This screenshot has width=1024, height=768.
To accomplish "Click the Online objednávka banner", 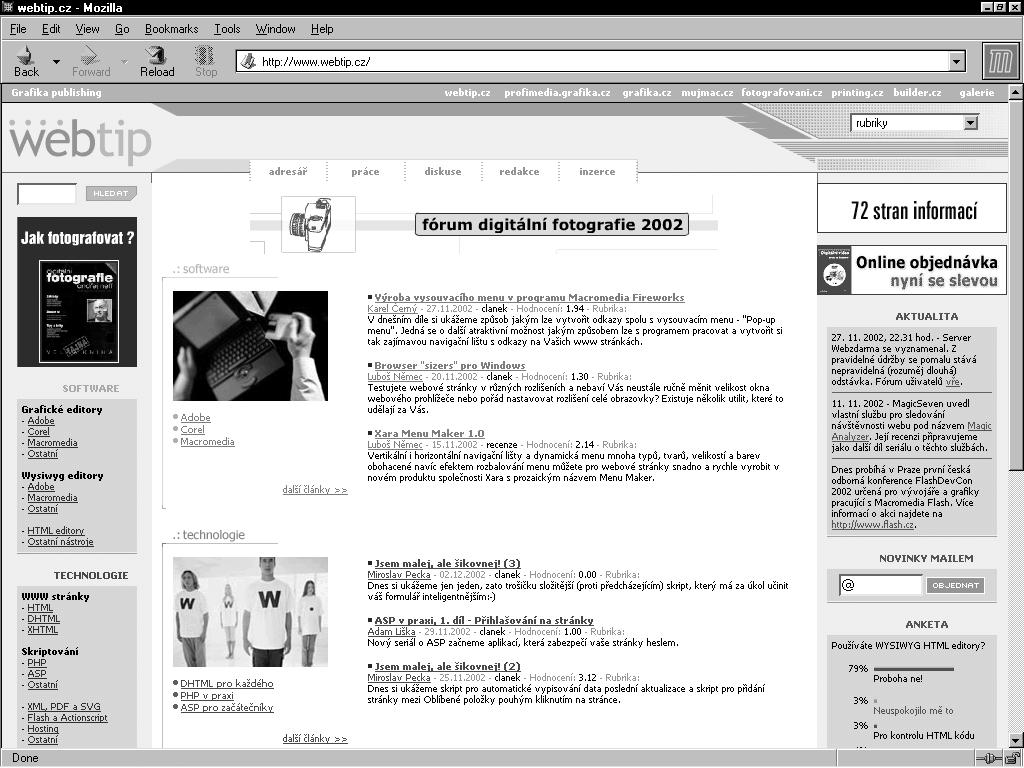I will pyautogui.click(x=912, y=270).
